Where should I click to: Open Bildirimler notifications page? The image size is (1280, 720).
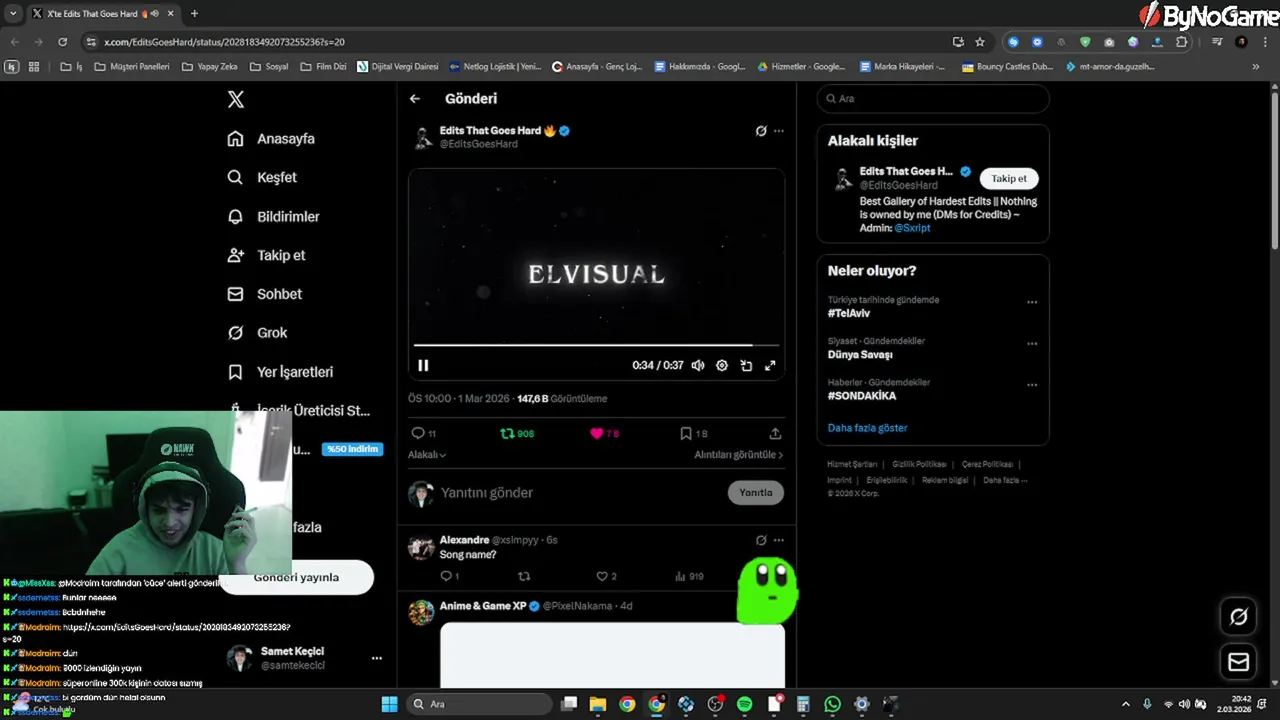(x=273, y=216)
